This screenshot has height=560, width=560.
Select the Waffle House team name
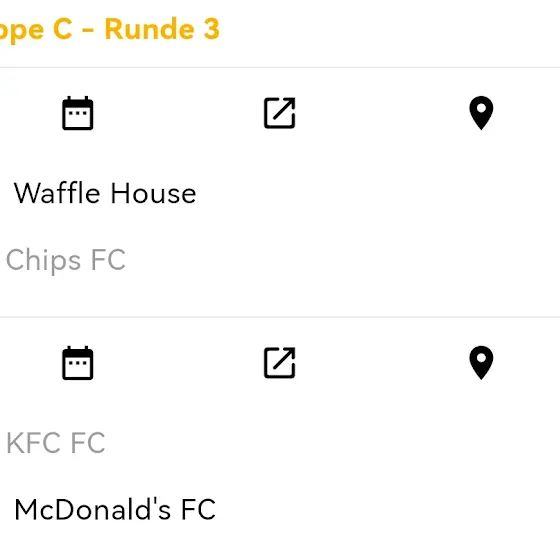105,193
